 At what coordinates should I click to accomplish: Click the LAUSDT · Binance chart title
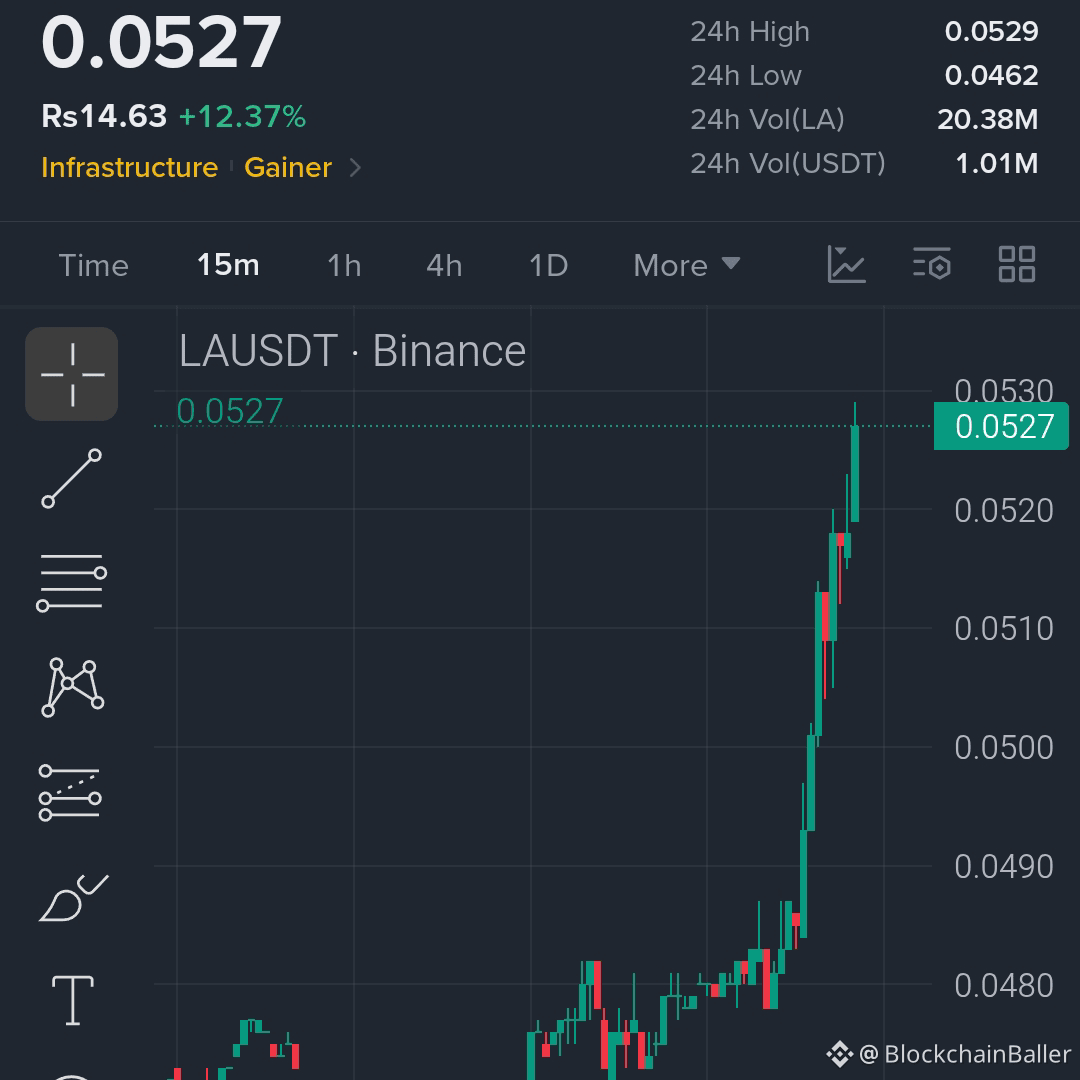tap(352, 351)
